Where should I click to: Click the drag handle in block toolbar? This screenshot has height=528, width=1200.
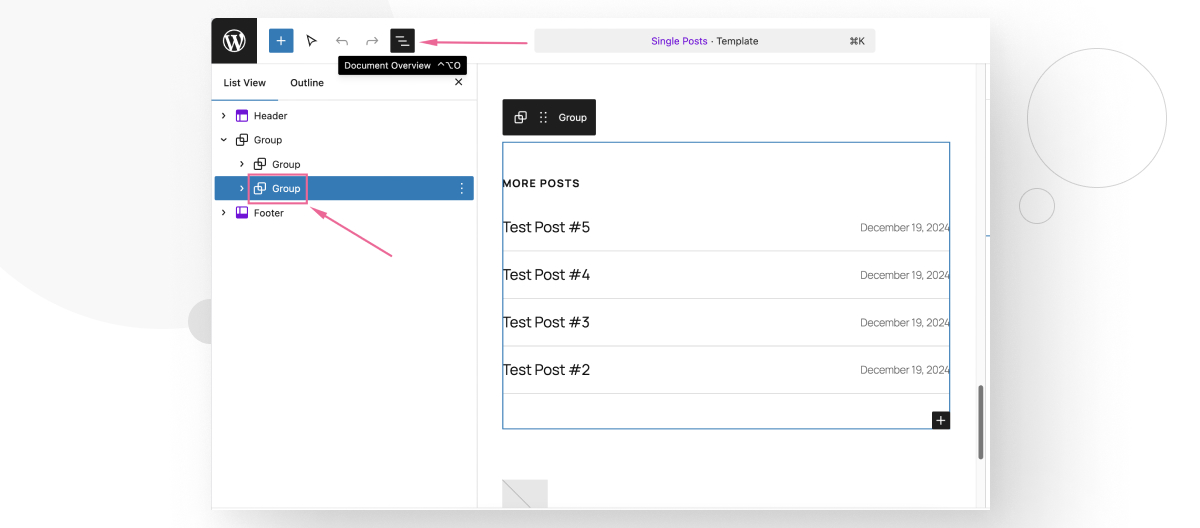click(543, 117)
